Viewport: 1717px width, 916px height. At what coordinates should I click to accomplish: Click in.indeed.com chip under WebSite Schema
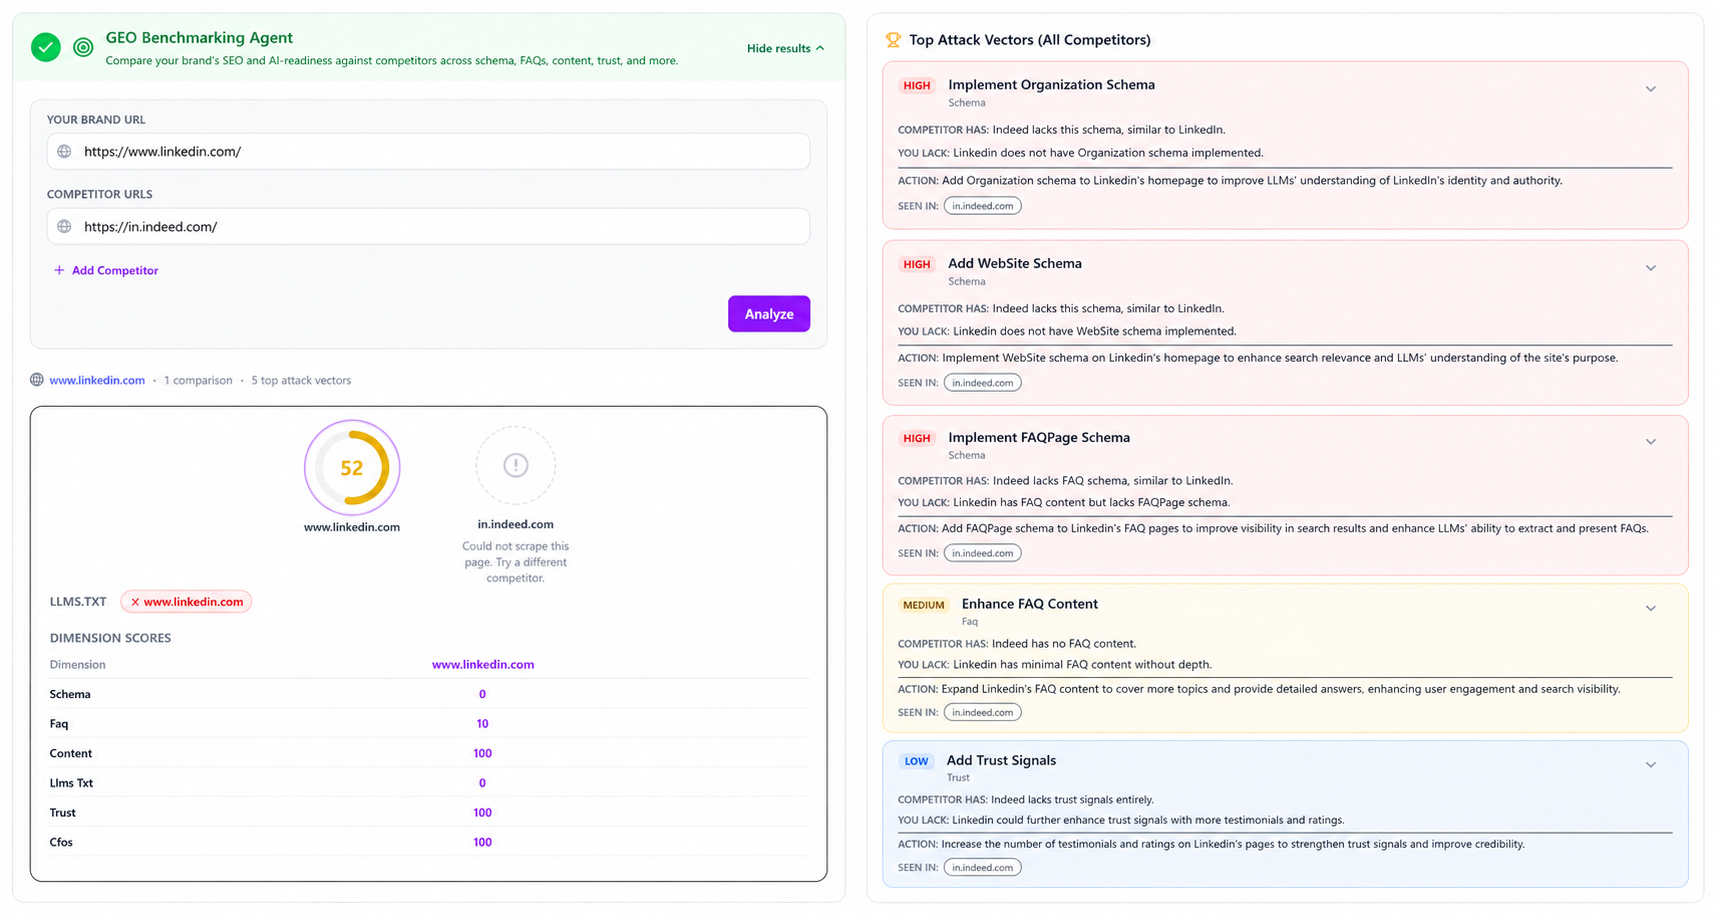[x=983, y=383]
